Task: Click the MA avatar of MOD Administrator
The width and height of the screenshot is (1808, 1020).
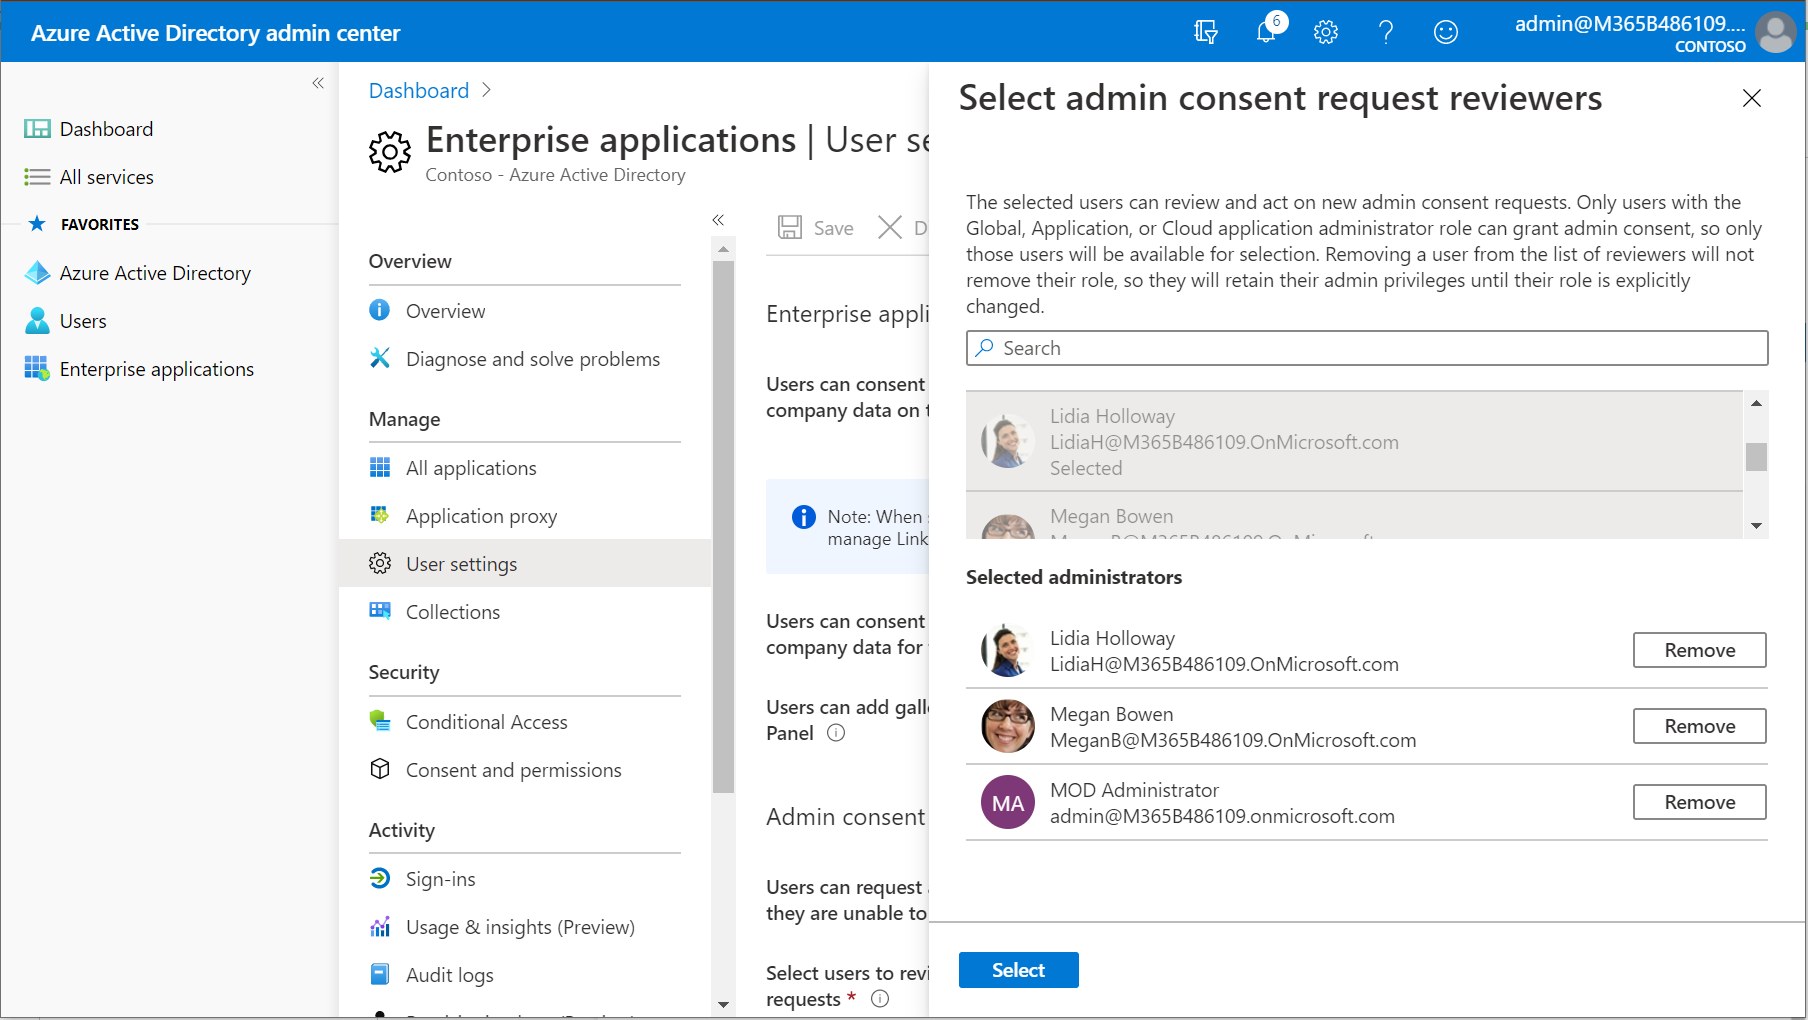Action: (1008, 802)
